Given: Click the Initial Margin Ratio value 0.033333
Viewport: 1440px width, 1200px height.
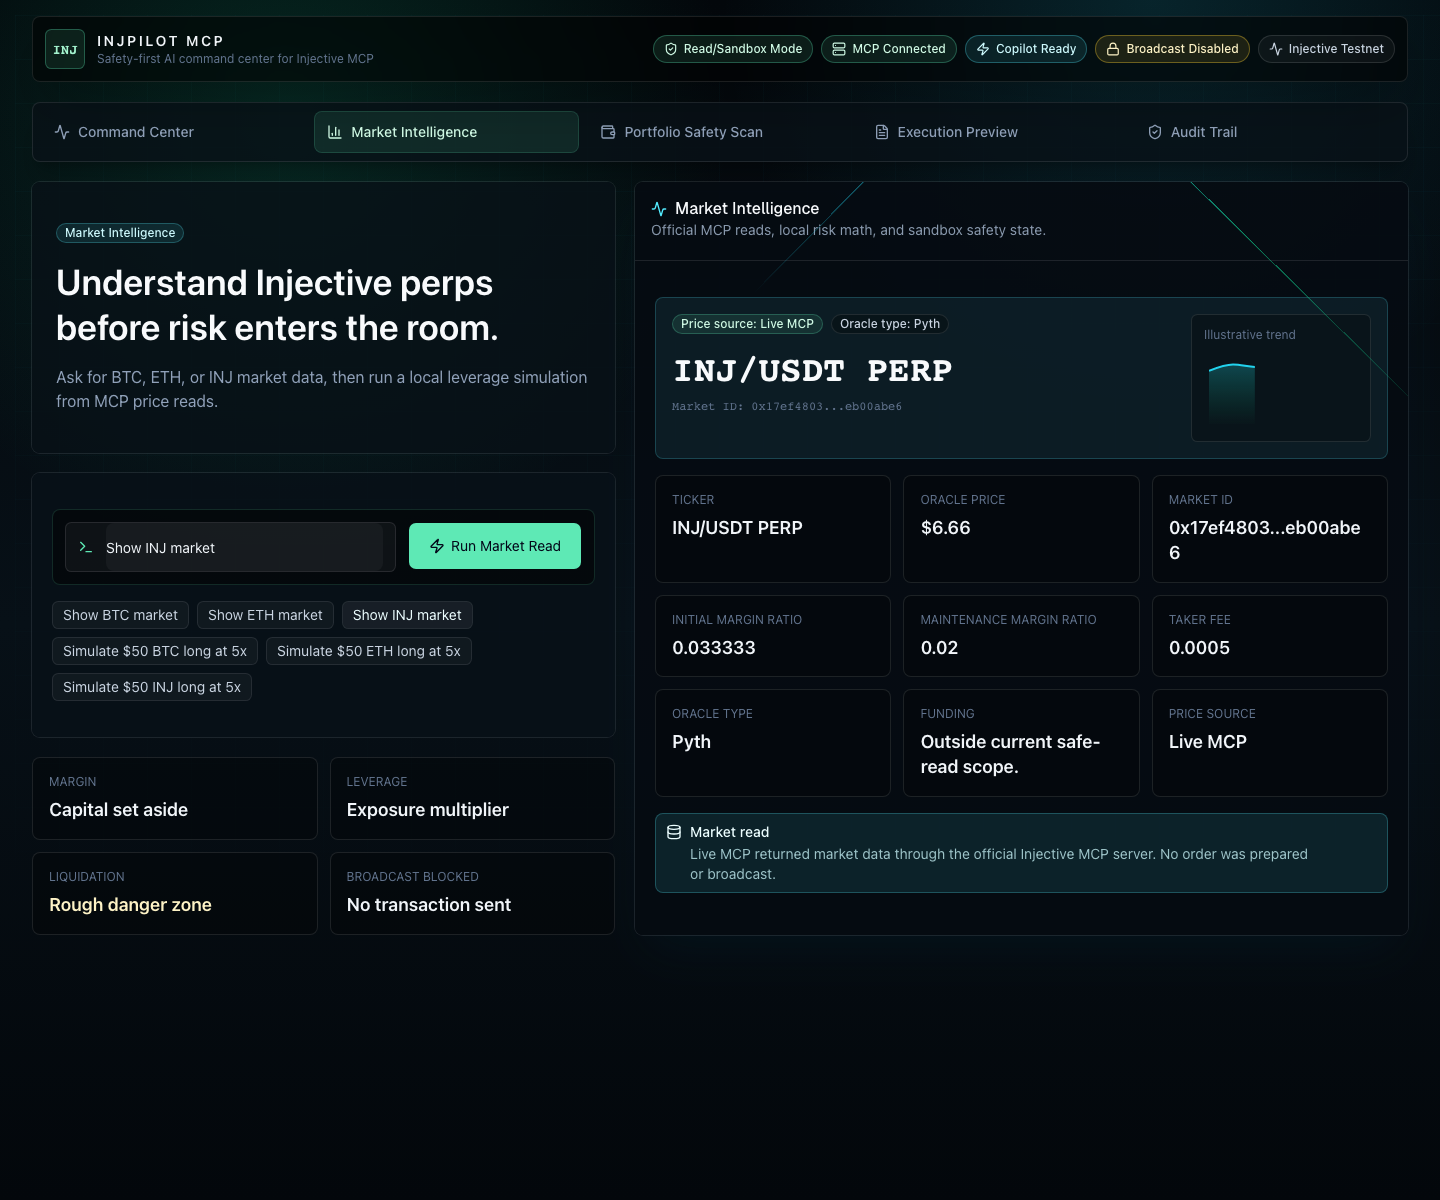Looking at the screenshot, I should 714,648.
